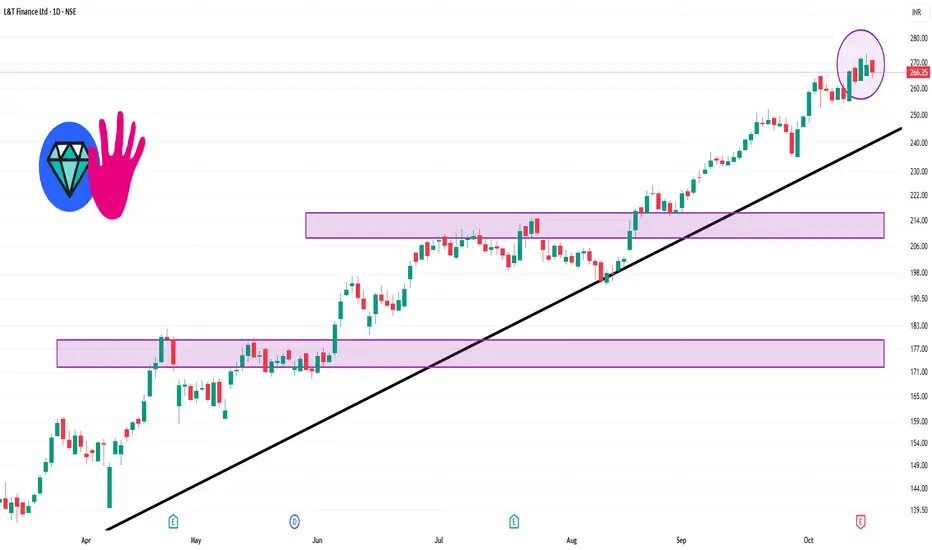Select the upper purple resistance zone rectangle
The width and height of the screenshot is (932, 550).
coord(595,225)
